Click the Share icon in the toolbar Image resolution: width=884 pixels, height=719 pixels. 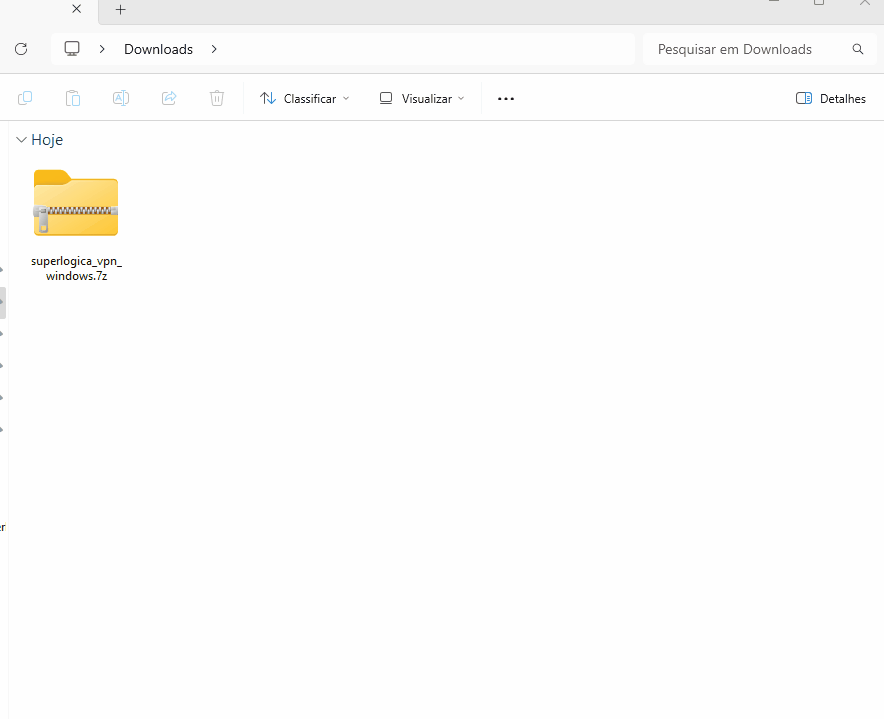(169, 98)
